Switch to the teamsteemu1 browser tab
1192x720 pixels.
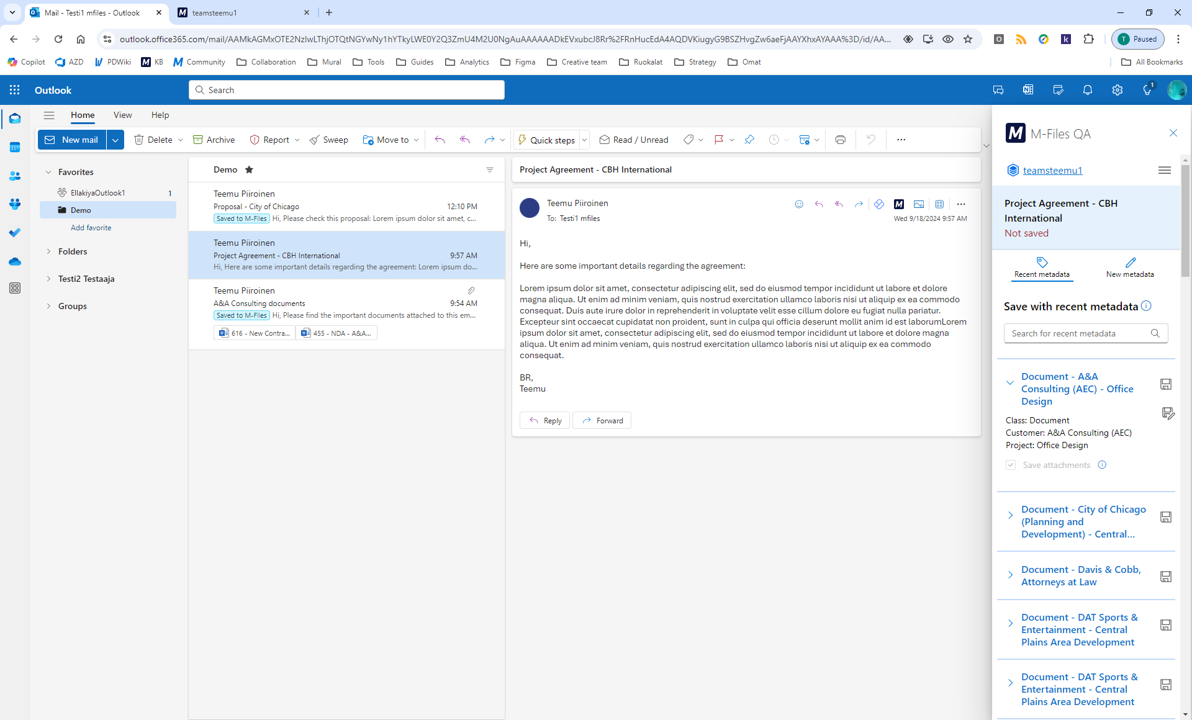click(243, 12)
